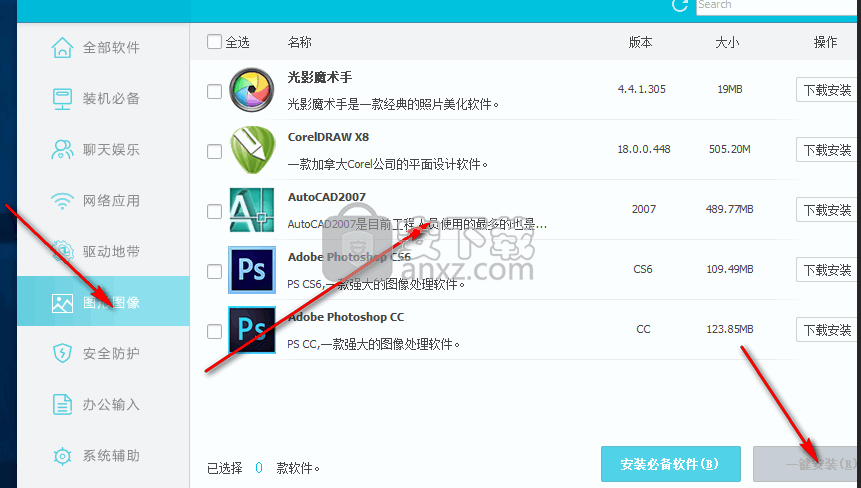Click the 光影魔术手 app icon
861x488 pixels.
(251, 90)
